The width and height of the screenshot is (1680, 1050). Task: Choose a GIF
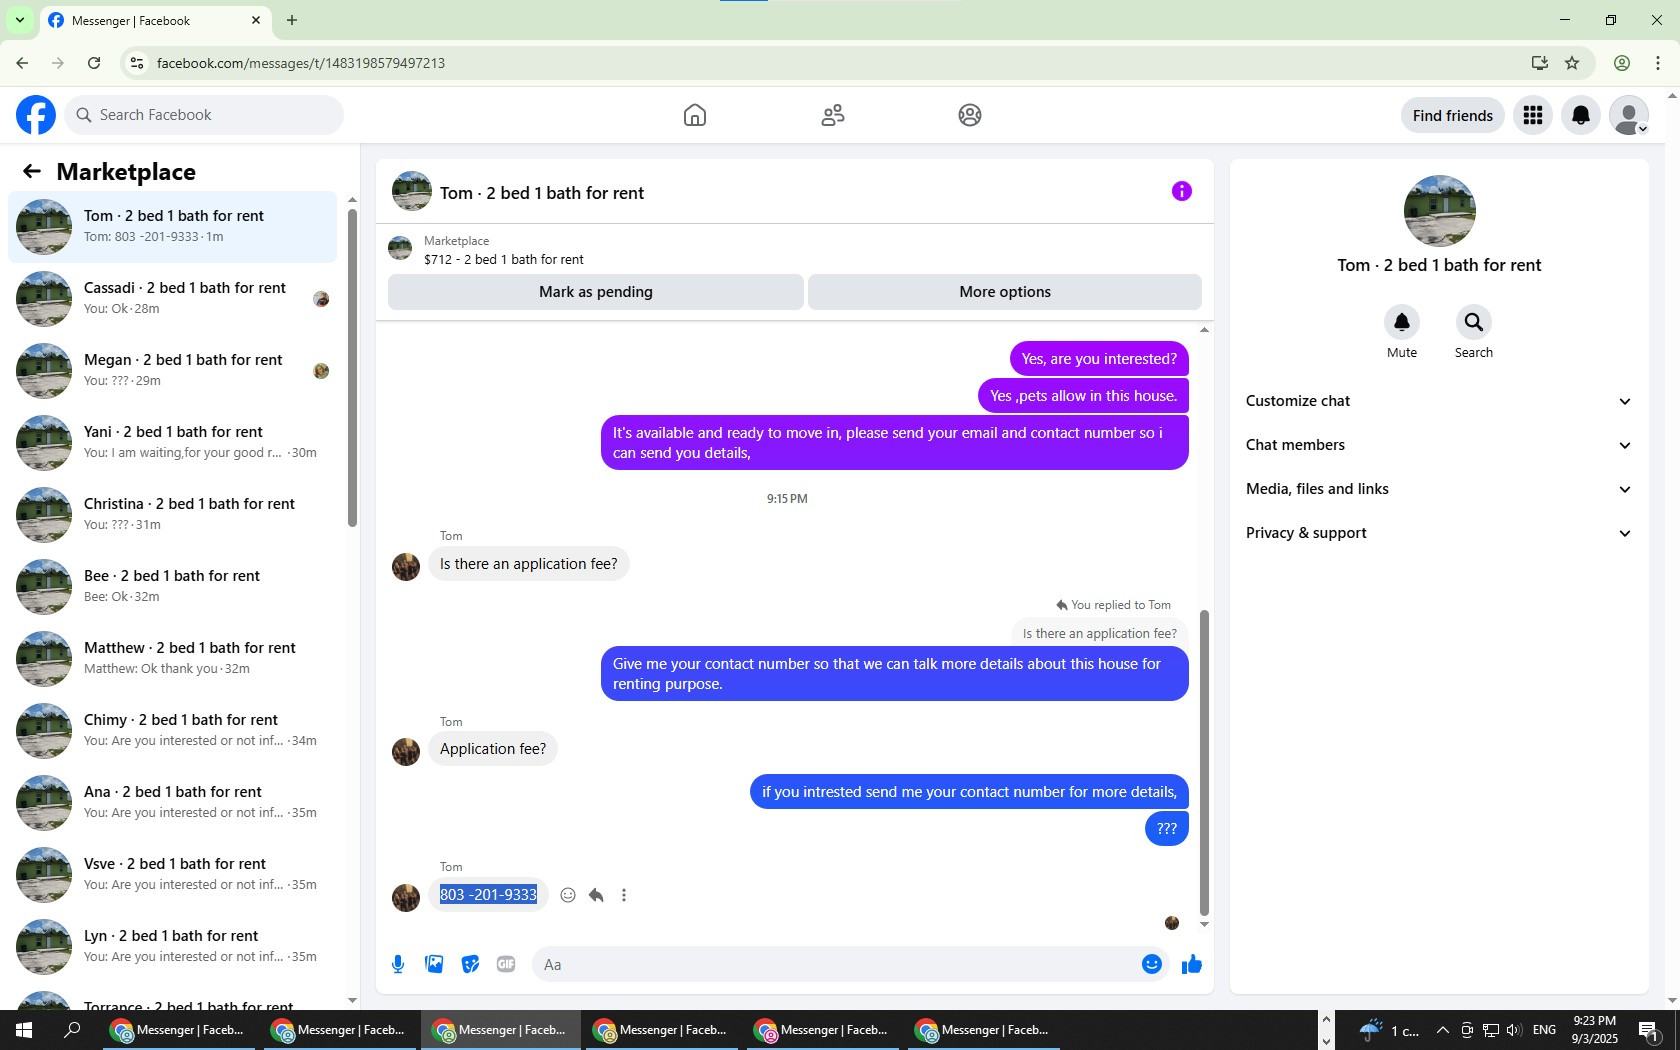(x=506, y=964)
